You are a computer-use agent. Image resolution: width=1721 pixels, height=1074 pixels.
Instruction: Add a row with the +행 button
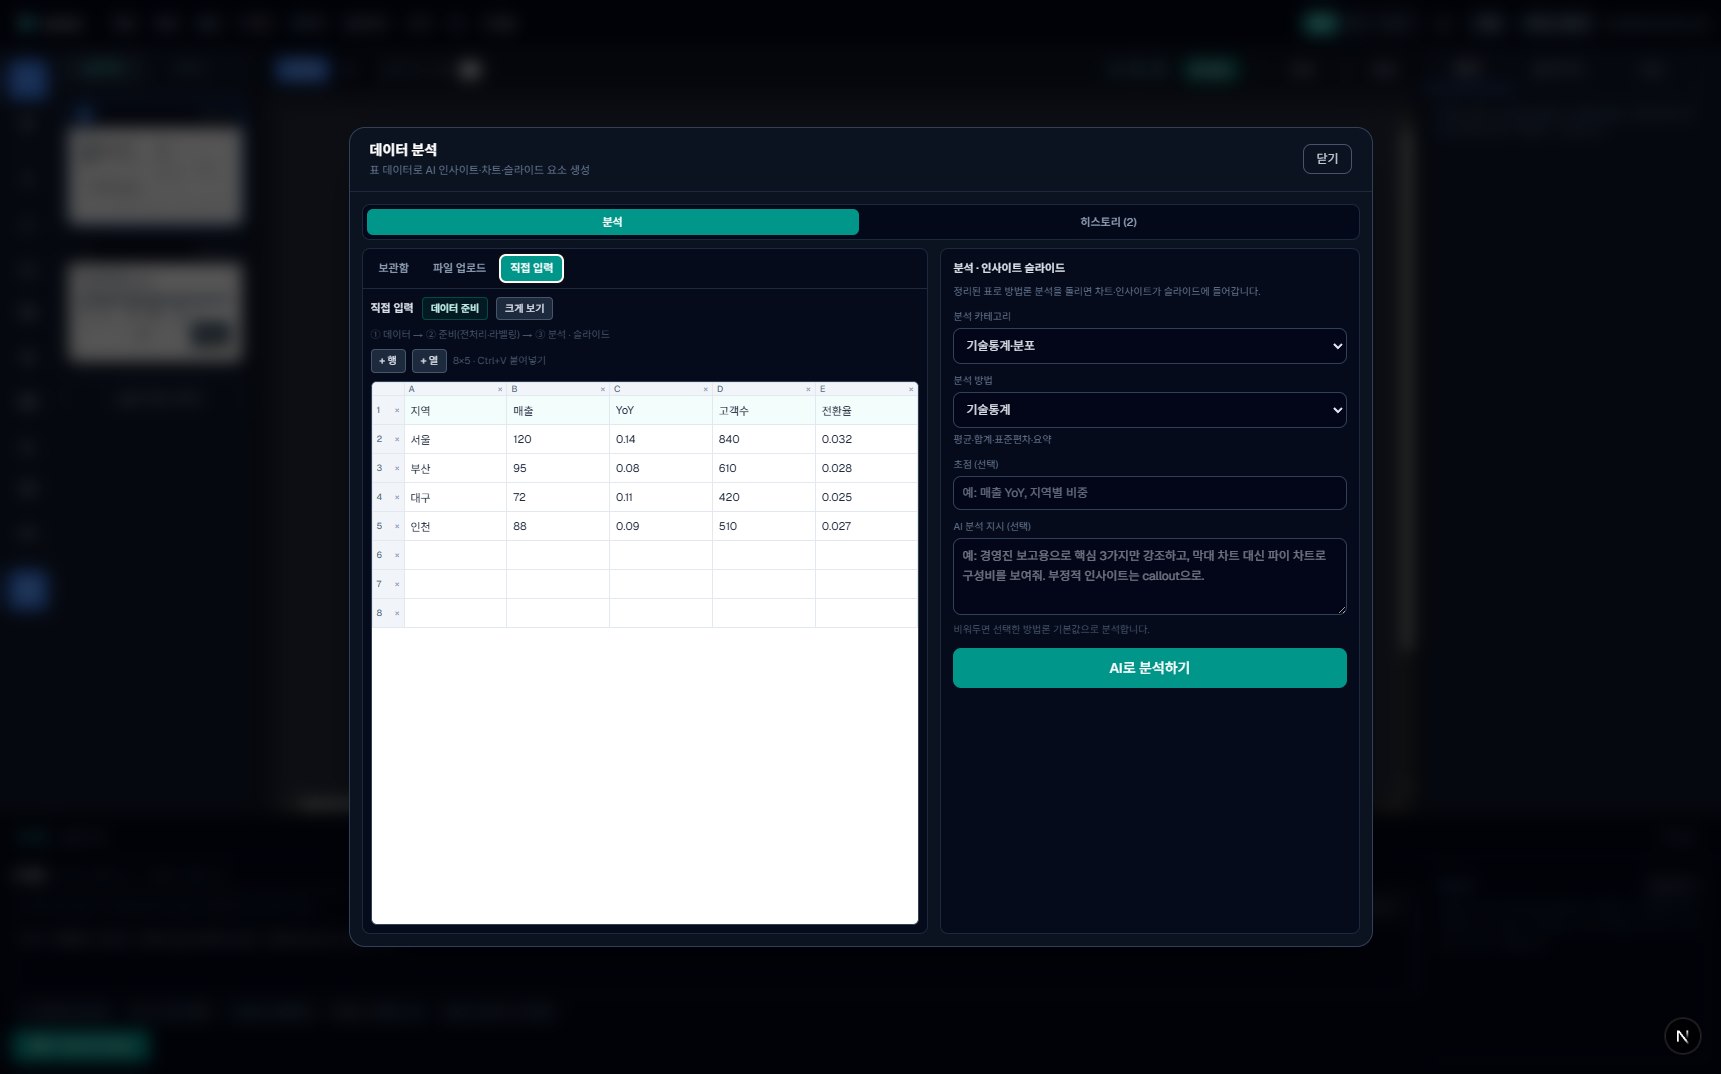(x=388, y=360)
